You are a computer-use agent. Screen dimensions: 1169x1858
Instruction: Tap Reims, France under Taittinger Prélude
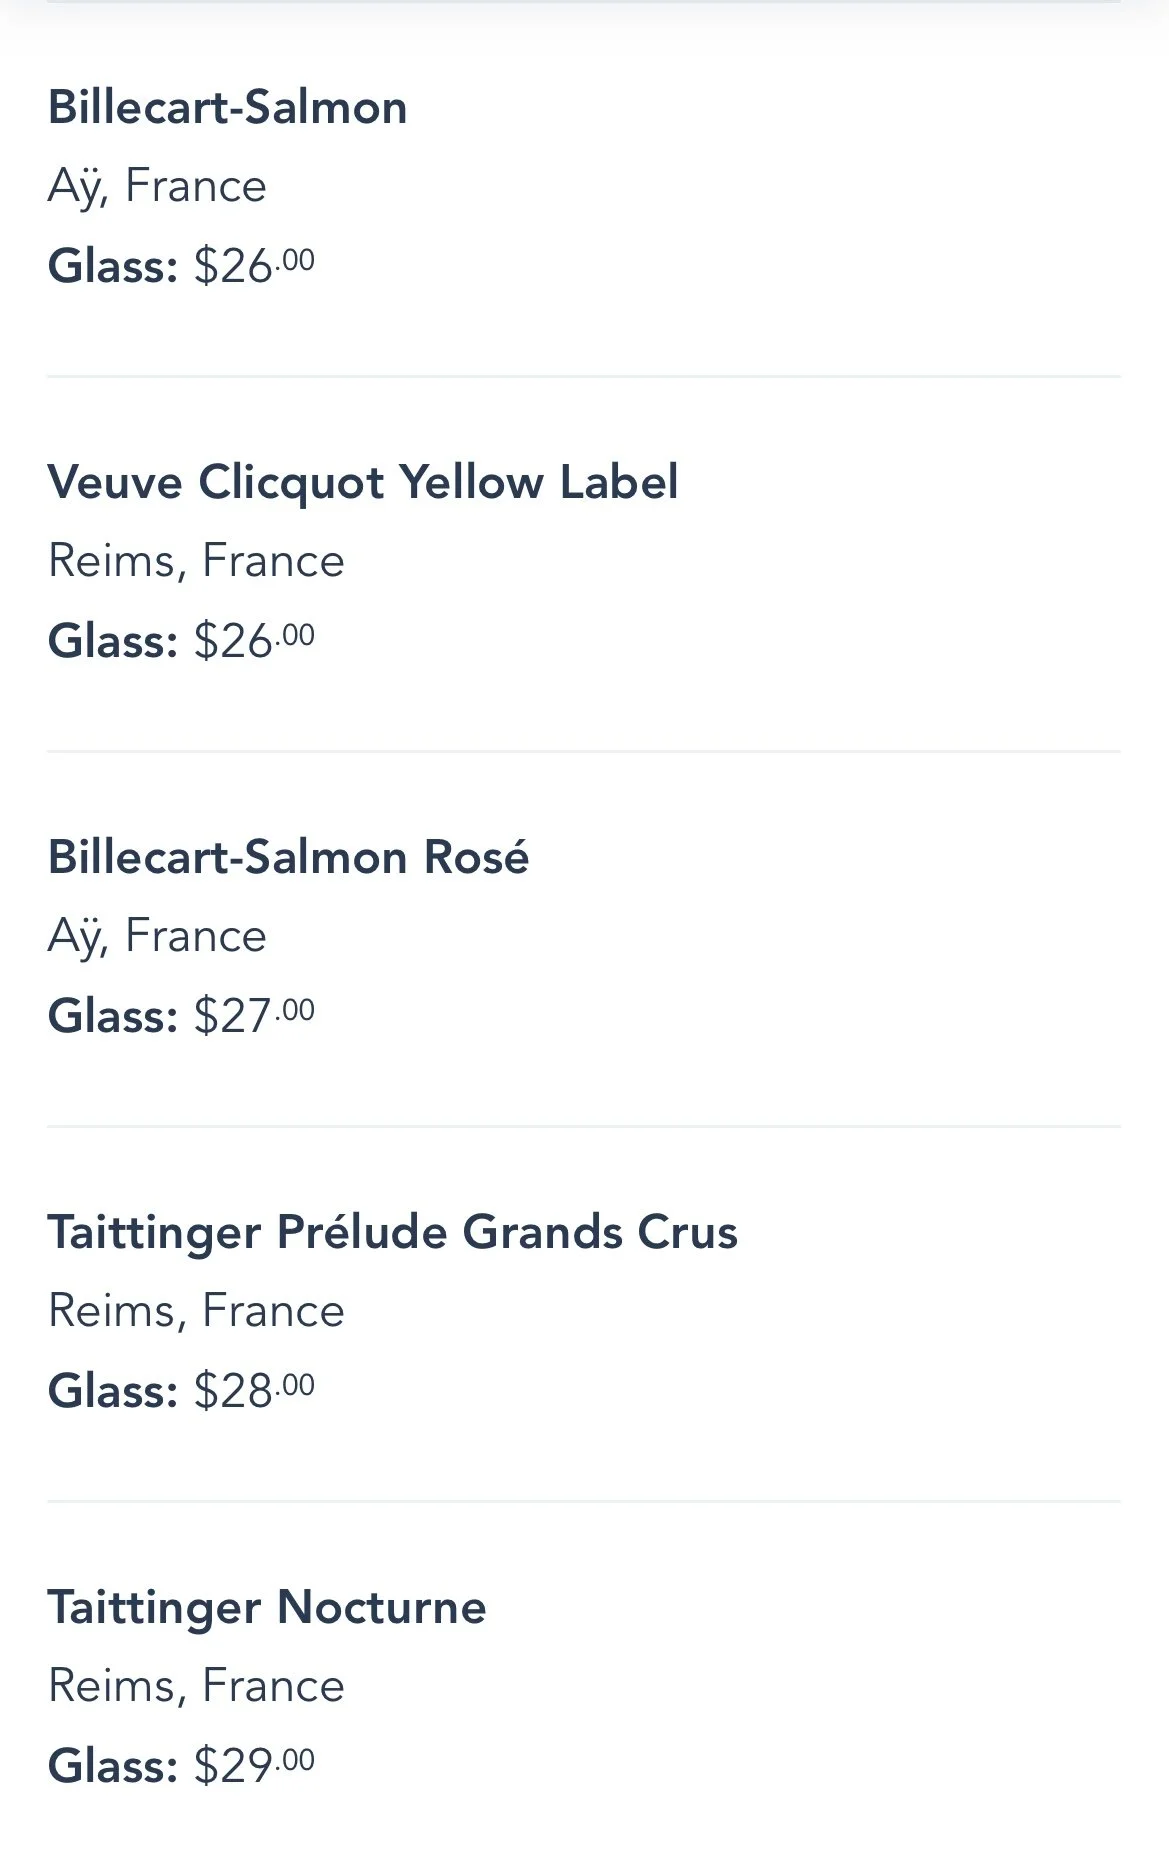(196, 1311)
